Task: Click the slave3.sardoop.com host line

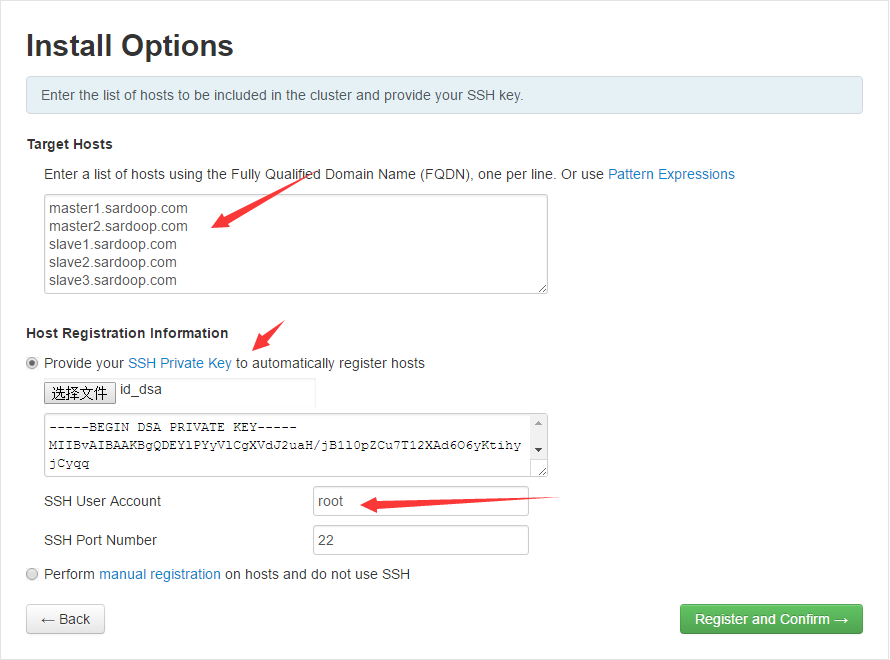Action: point(113,280)
